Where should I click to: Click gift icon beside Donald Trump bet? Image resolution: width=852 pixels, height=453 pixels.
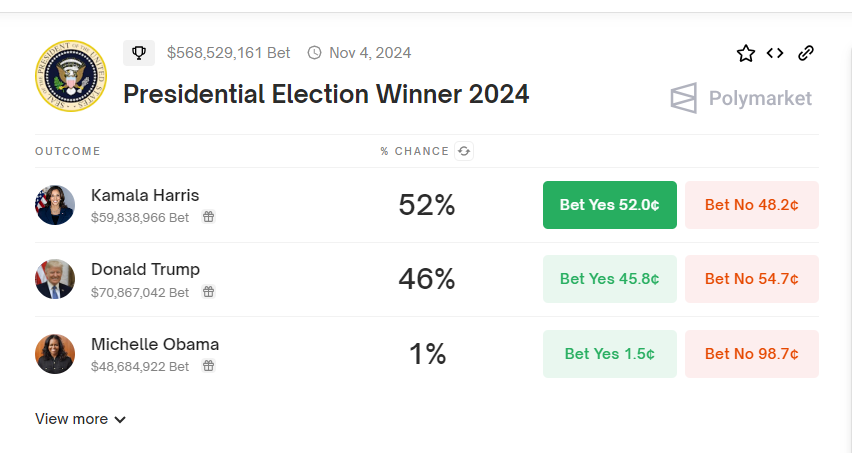coord(208,292)
